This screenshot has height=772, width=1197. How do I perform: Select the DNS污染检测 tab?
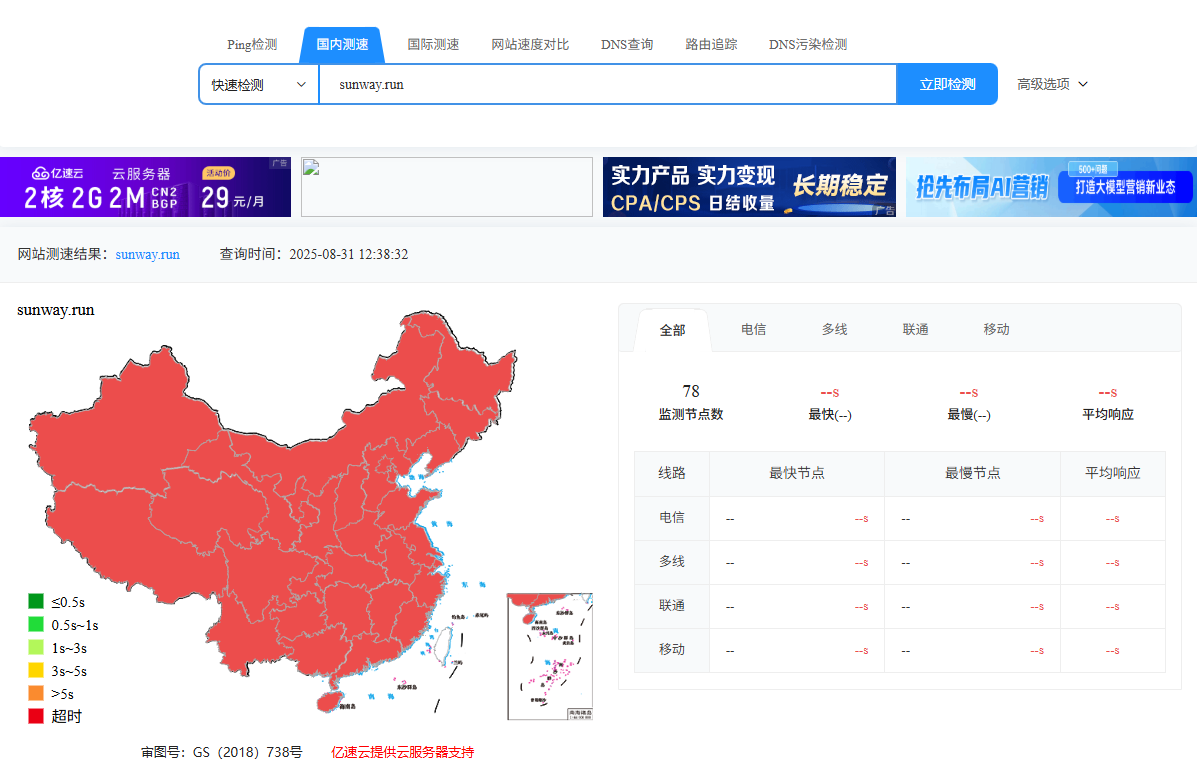(807, 45)
